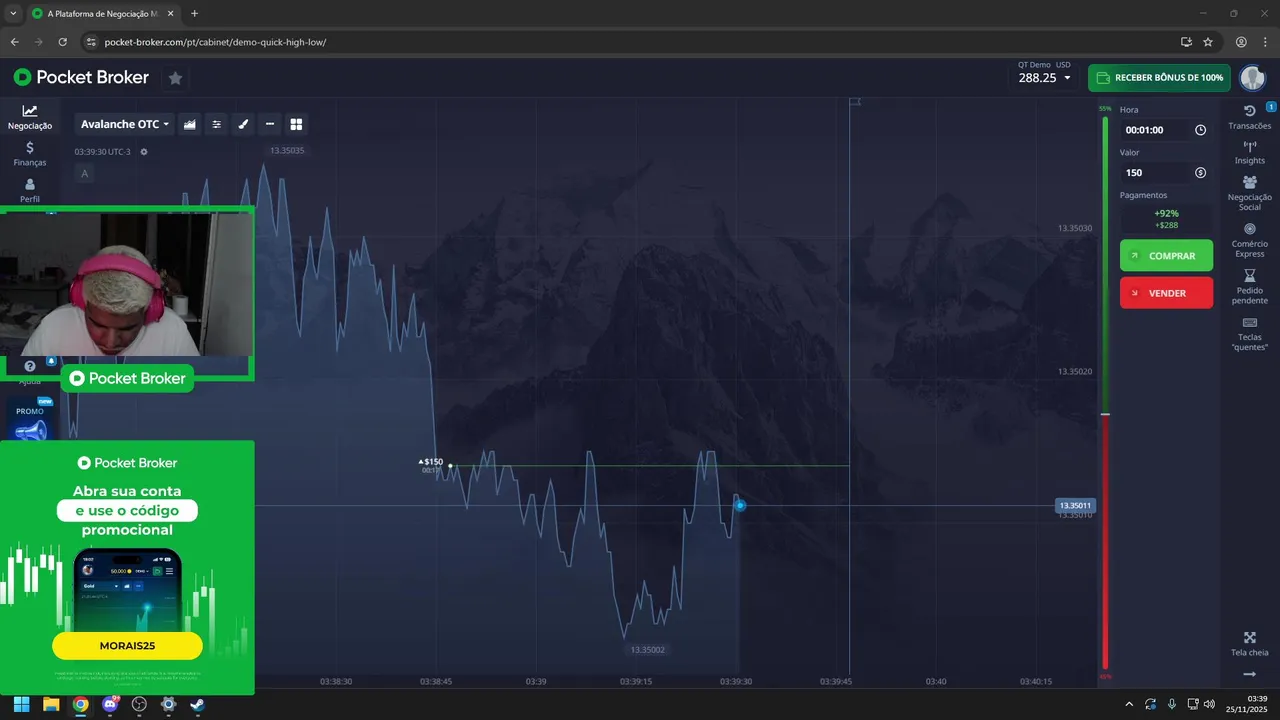Switch to Tela cheia fullscreen mode
The height and width of the screenshot is (720, 1280).
coord(1249,644)
